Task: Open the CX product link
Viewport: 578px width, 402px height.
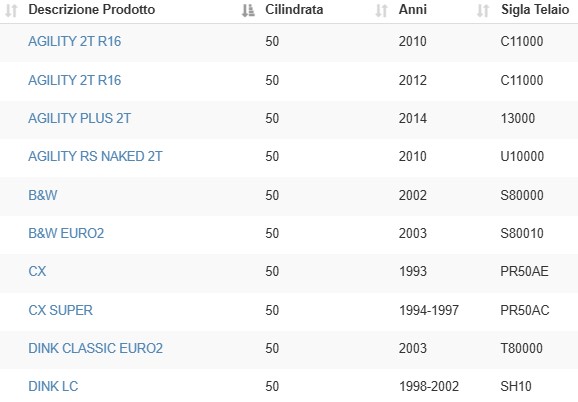Action: (x=37, y=272)
